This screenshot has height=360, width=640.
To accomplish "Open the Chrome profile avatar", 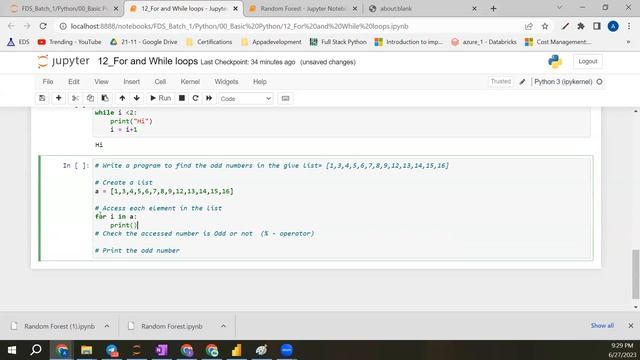I will click(613, 26).
